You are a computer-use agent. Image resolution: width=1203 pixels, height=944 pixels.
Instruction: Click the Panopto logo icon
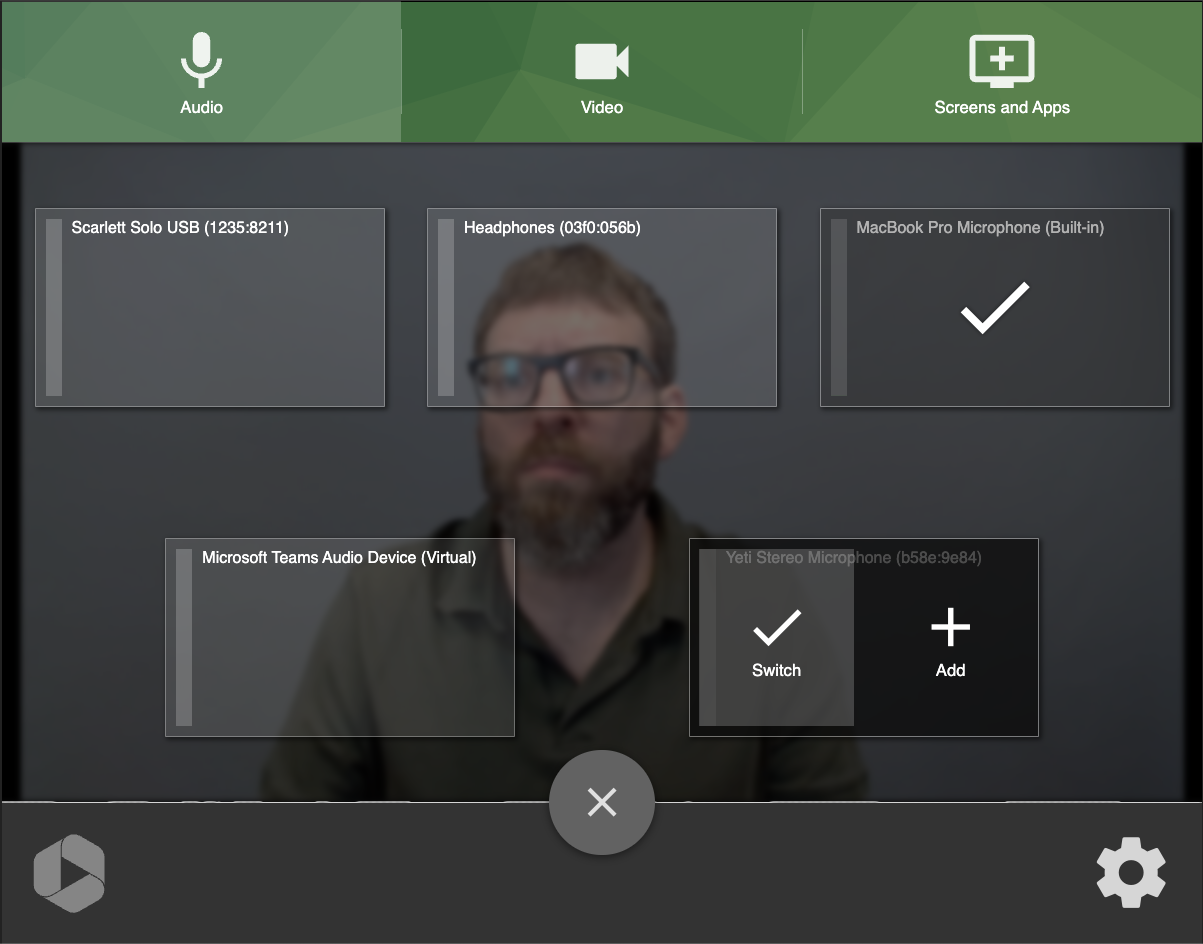click(x=69, y=873)
